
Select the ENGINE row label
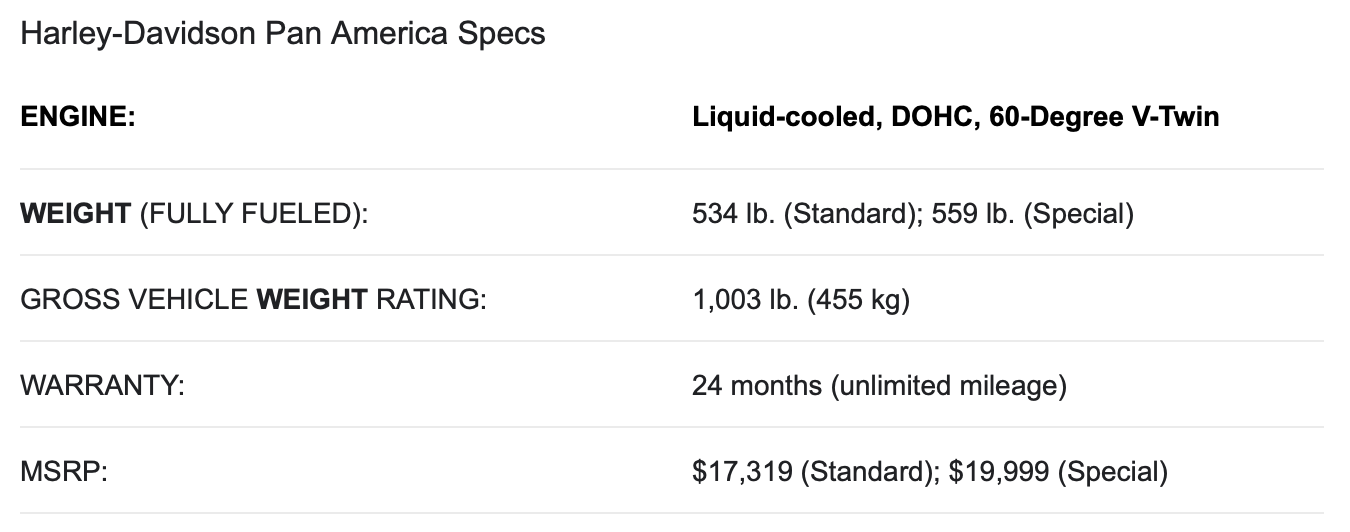(78, 117)
